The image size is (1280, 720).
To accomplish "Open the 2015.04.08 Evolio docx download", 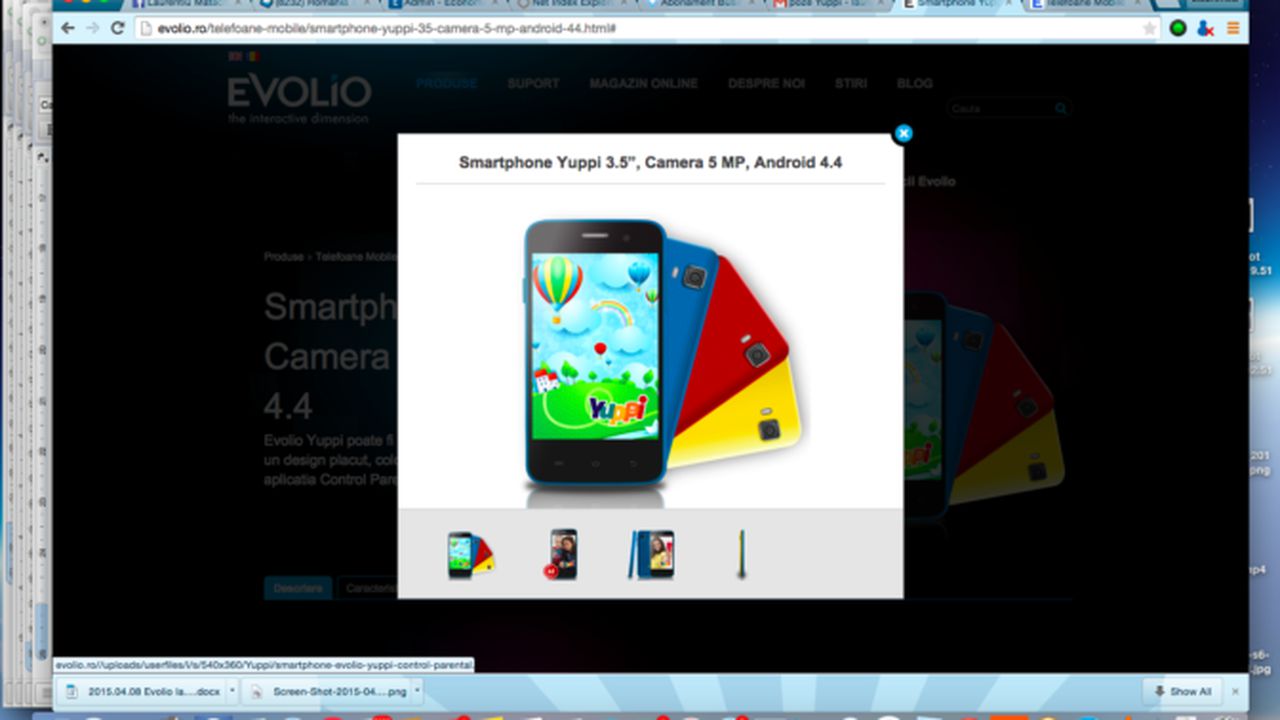I will [x=140, y=691].
